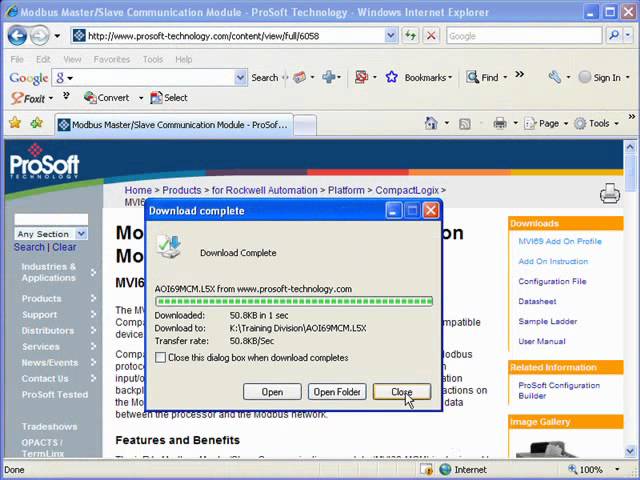Open the blank new tab button

[x=305, y=125]
